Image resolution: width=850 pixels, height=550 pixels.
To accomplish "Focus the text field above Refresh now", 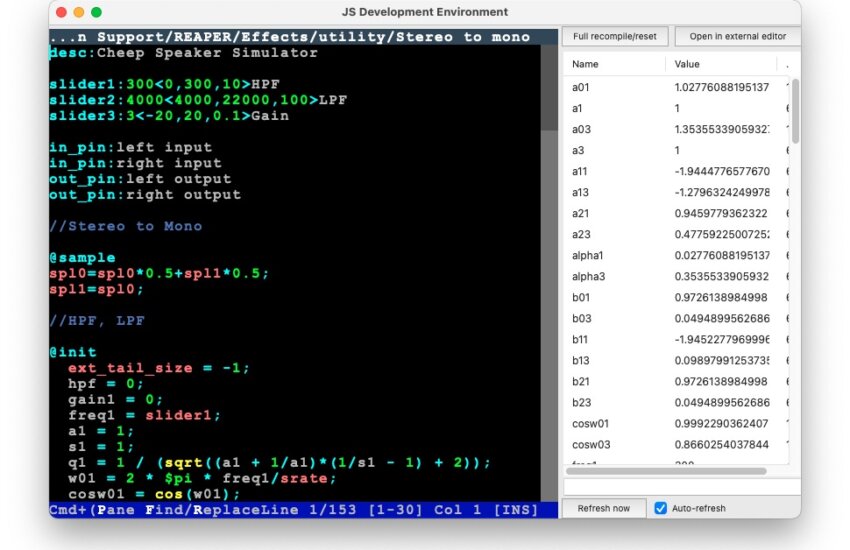I will [680, 487].
